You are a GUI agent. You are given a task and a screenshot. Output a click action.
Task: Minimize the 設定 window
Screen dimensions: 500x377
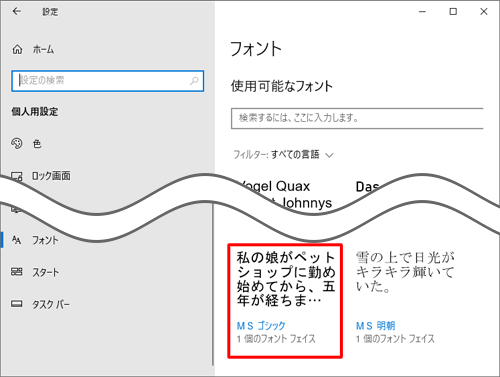422,12
